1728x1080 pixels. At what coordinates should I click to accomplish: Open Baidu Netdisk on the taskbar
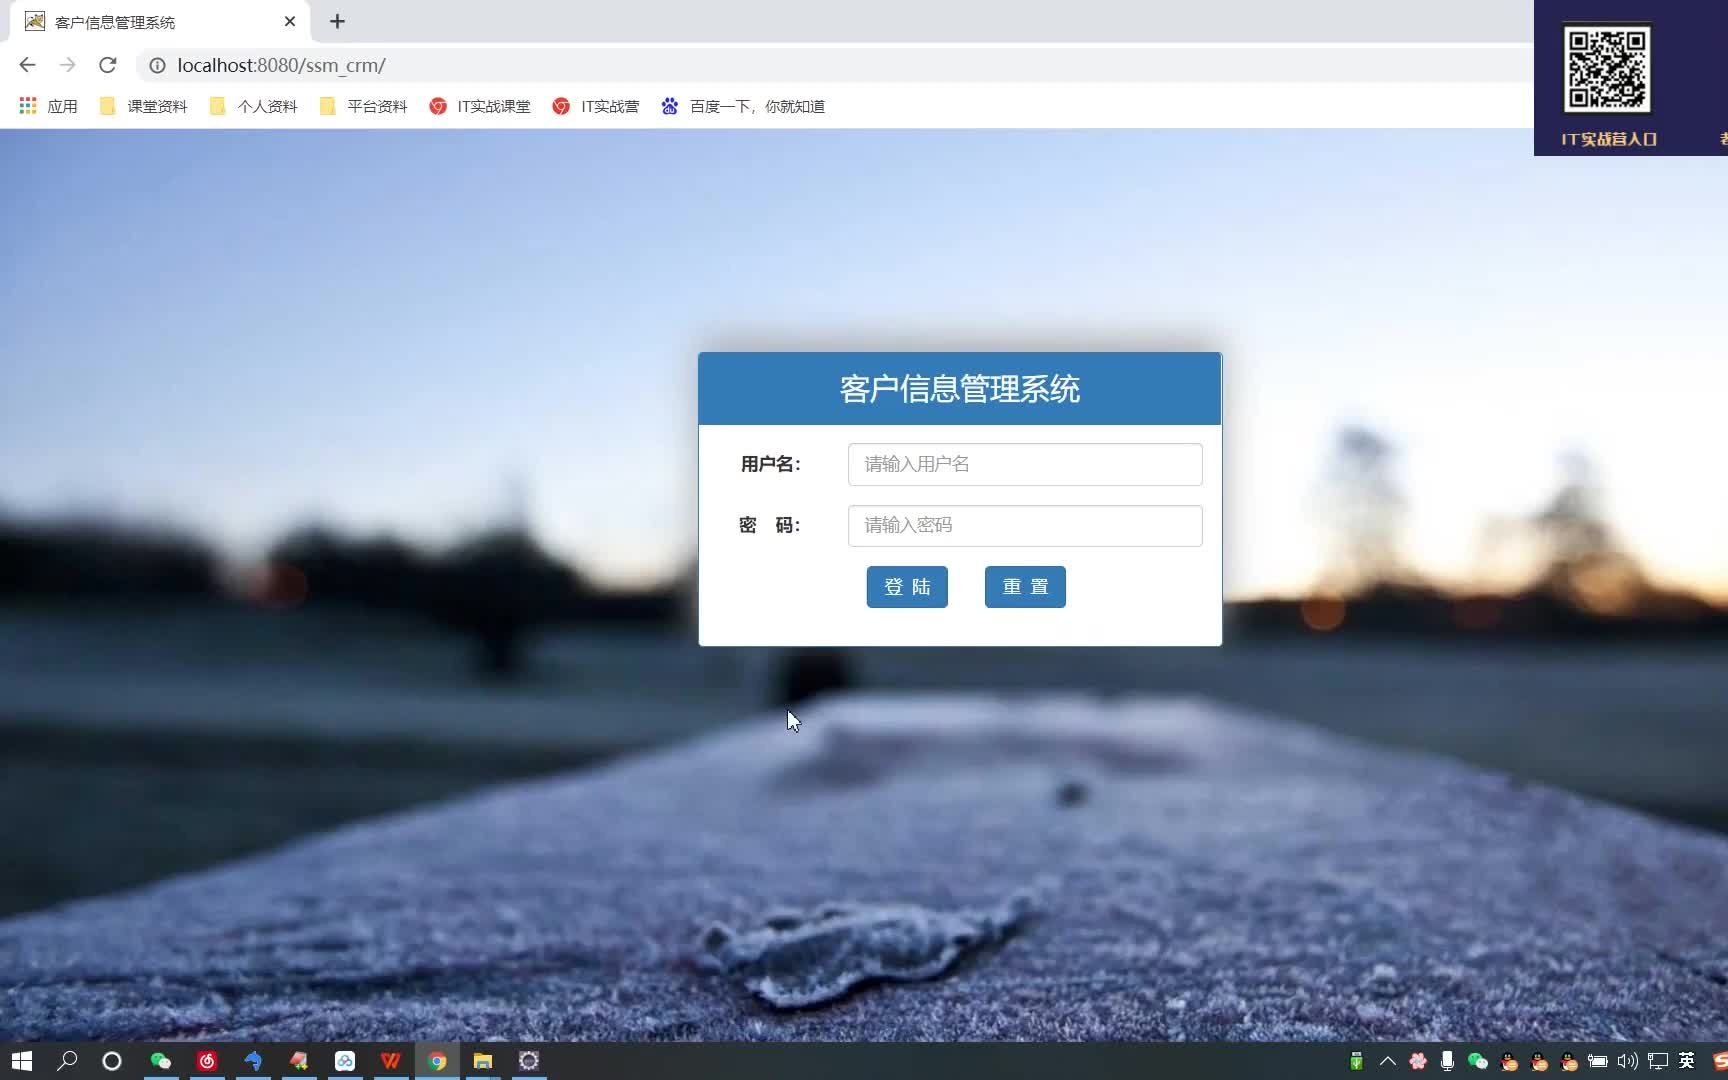tap(345, 1061)
